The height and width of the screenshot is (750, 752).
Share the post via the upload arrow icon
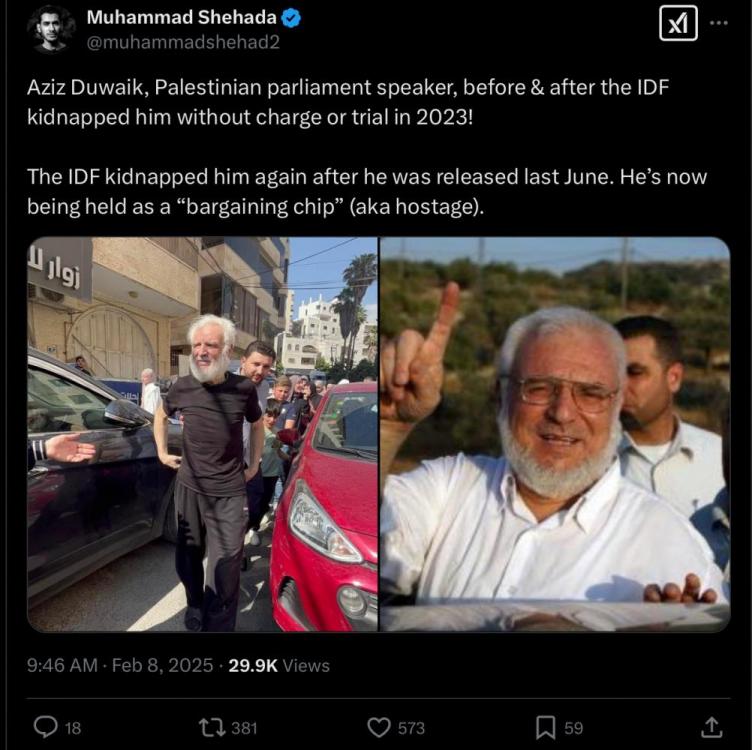[711, 727]
